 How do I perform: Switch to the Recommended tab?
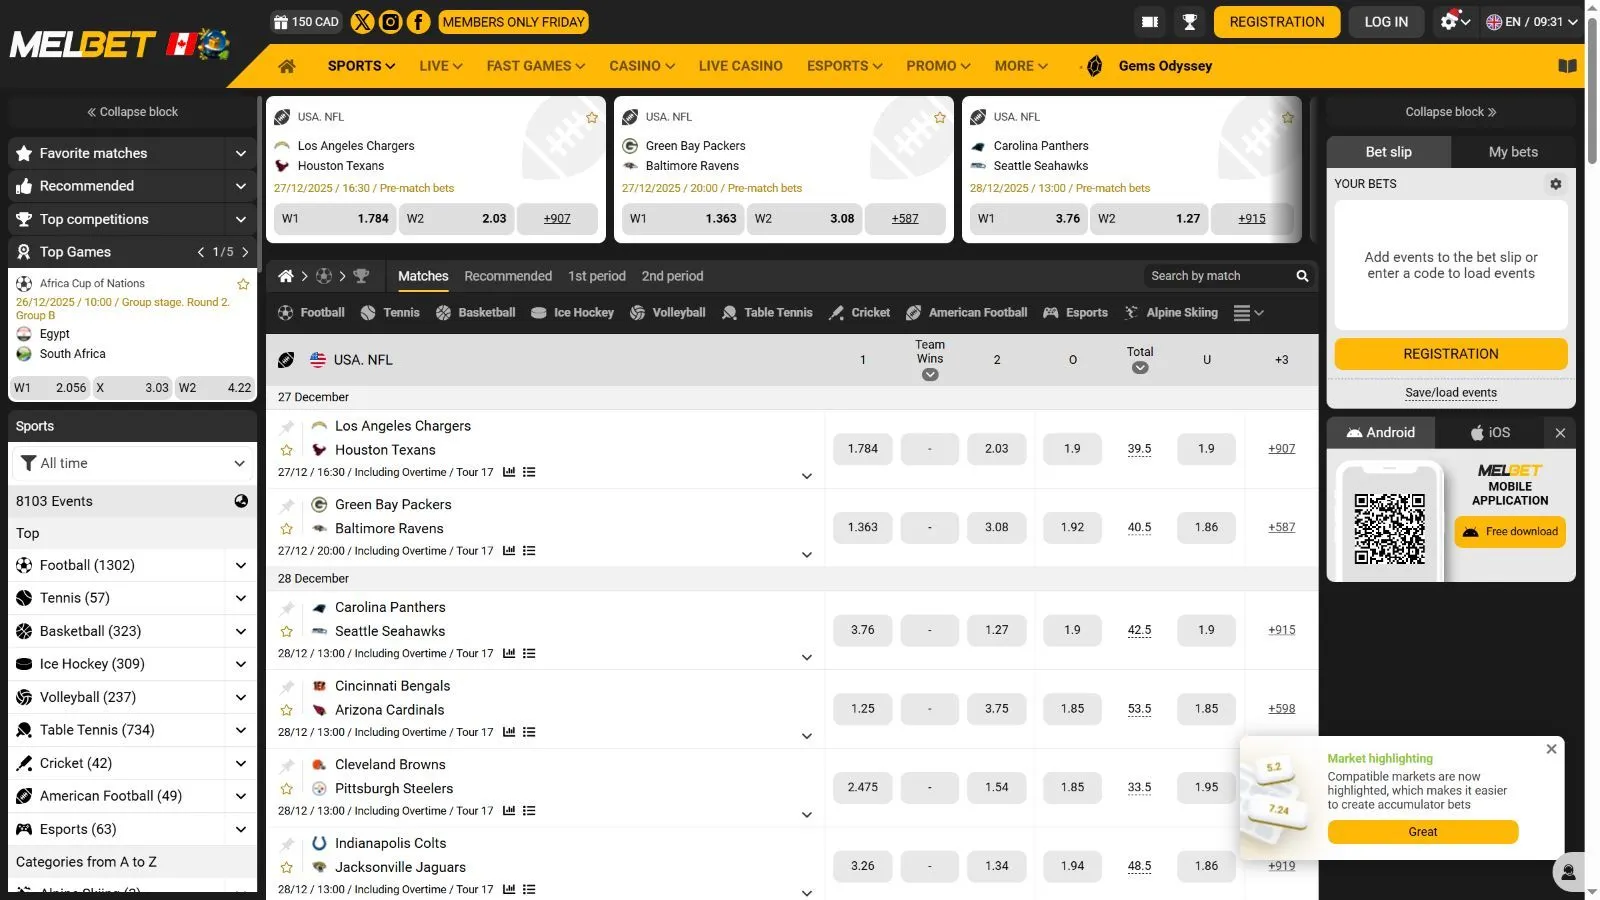click(x=508, y=276)
